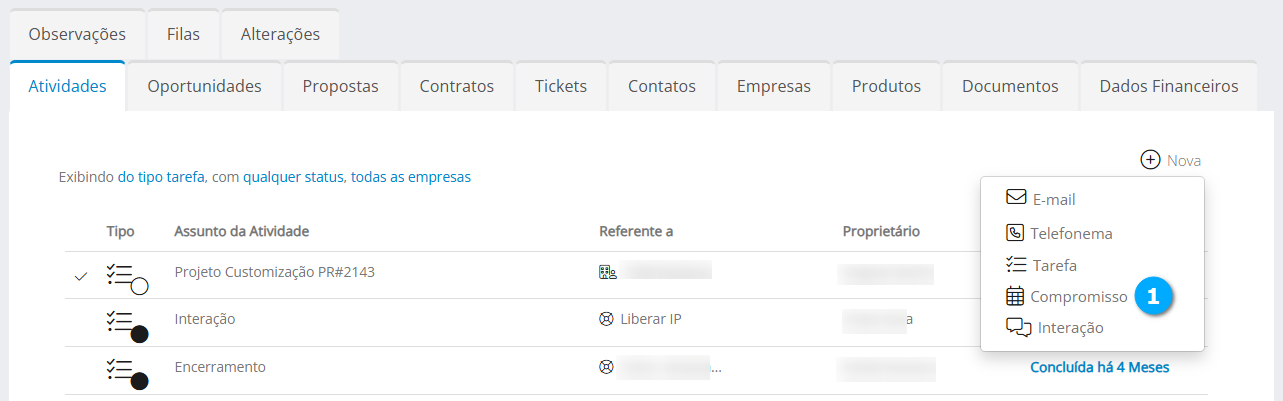Go to the Tickets tab
Screen dimensions: 1283x401
(x=560, y=86)
